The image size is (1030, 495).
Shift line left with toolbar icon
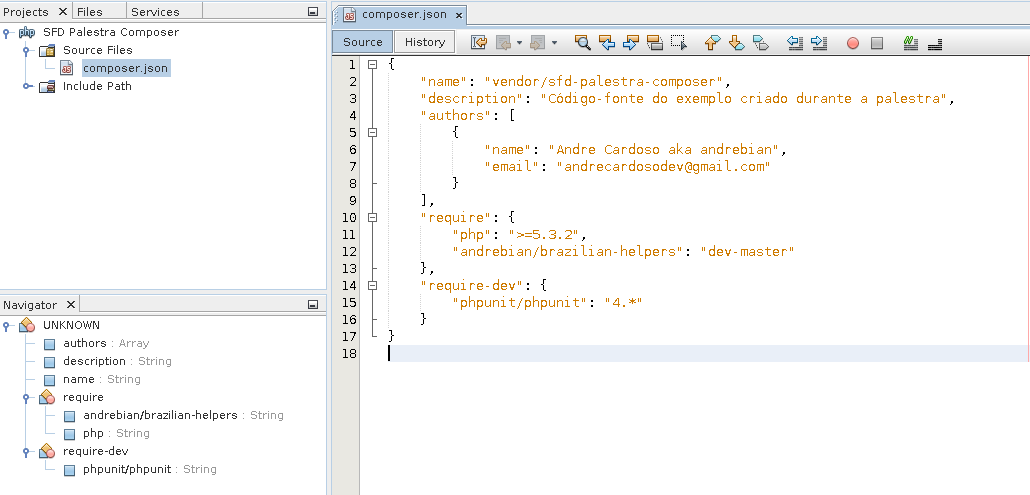pyautogui.click(x=795, y=43)
